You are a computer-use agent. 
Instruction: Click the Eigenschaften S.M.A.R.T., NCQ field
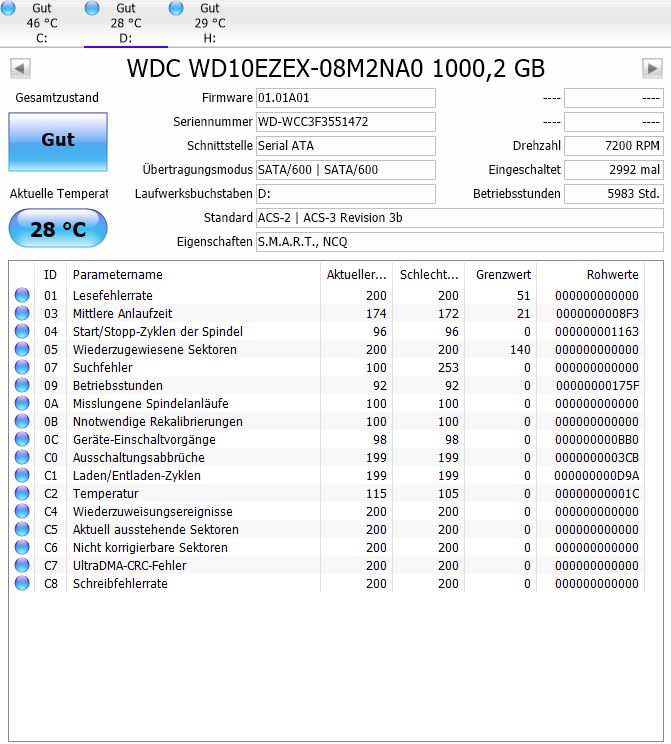pyautogui.click(x=459, y=242)
